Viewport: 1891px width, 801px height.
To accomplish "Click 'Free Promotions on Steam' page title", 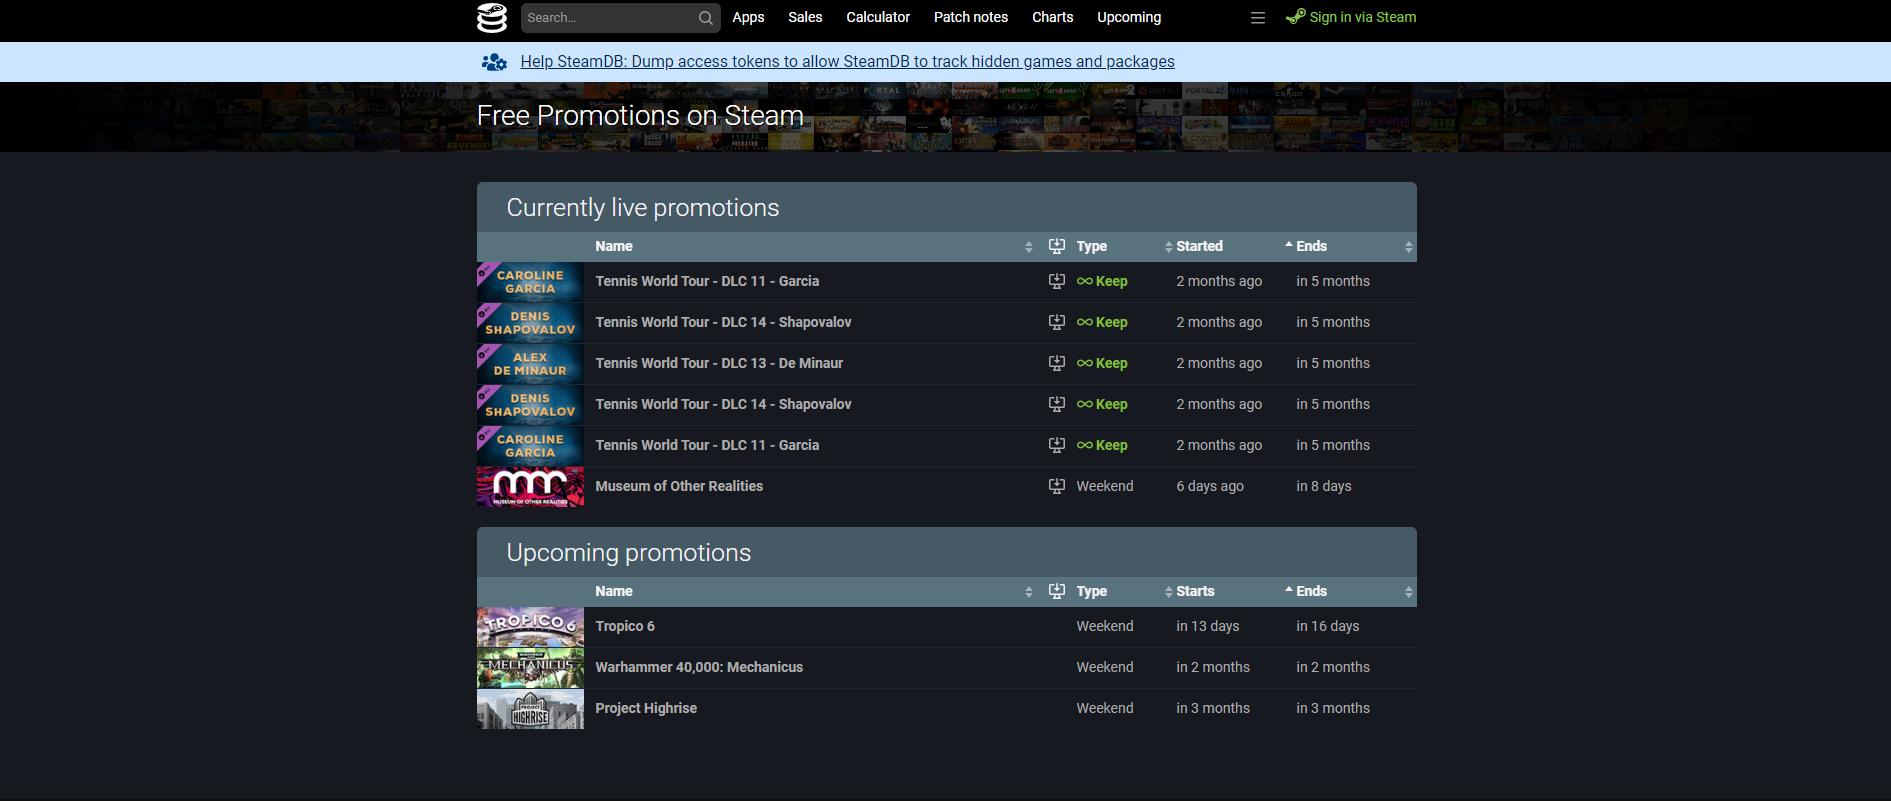I will 640,116.
